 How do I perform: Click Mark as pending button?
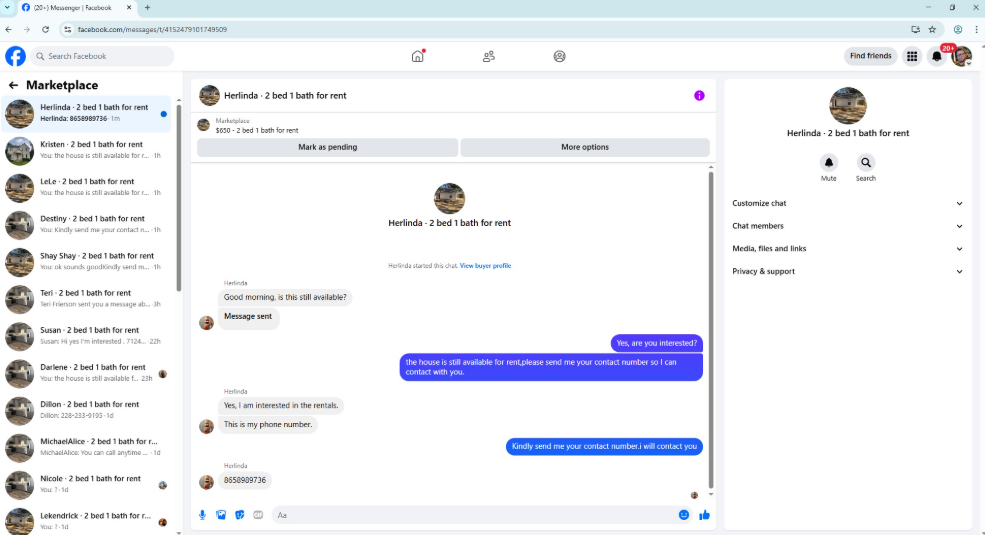click(x=327, y=147)
